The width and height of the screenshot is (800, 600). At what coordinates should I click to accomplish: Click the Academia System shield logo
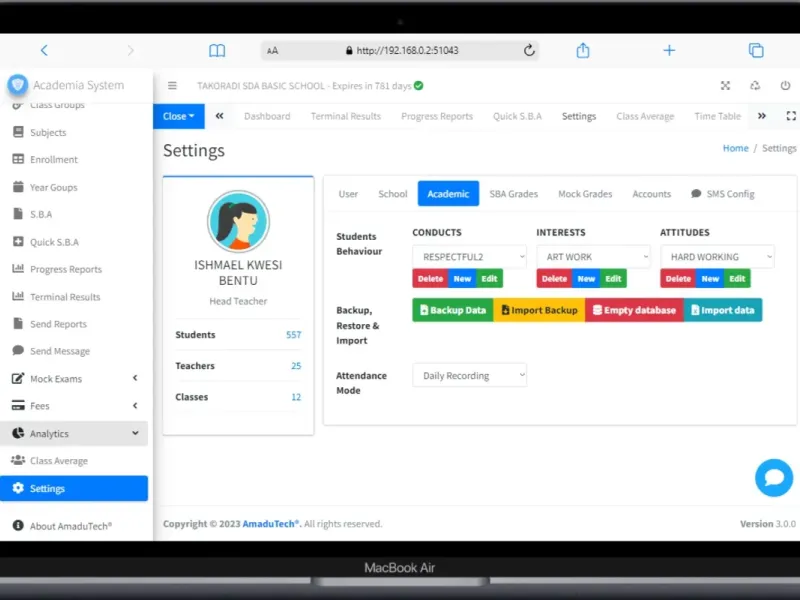pos(17,85)
